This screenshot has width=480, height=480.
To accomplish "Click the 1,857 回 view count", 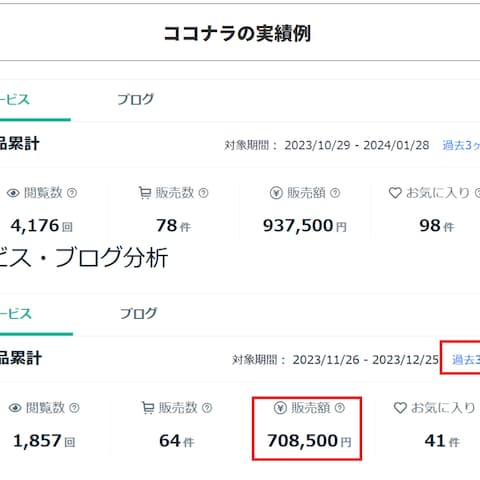I will coord(44,441).
